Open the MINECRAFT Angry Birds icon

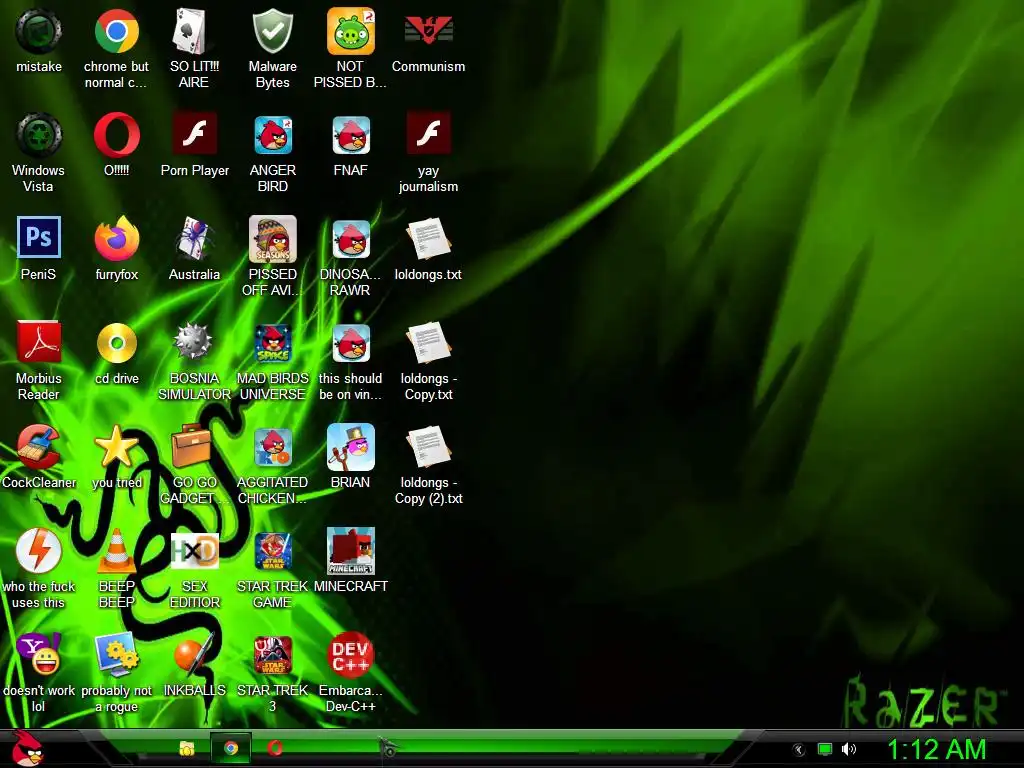click(x=351, y=551)
